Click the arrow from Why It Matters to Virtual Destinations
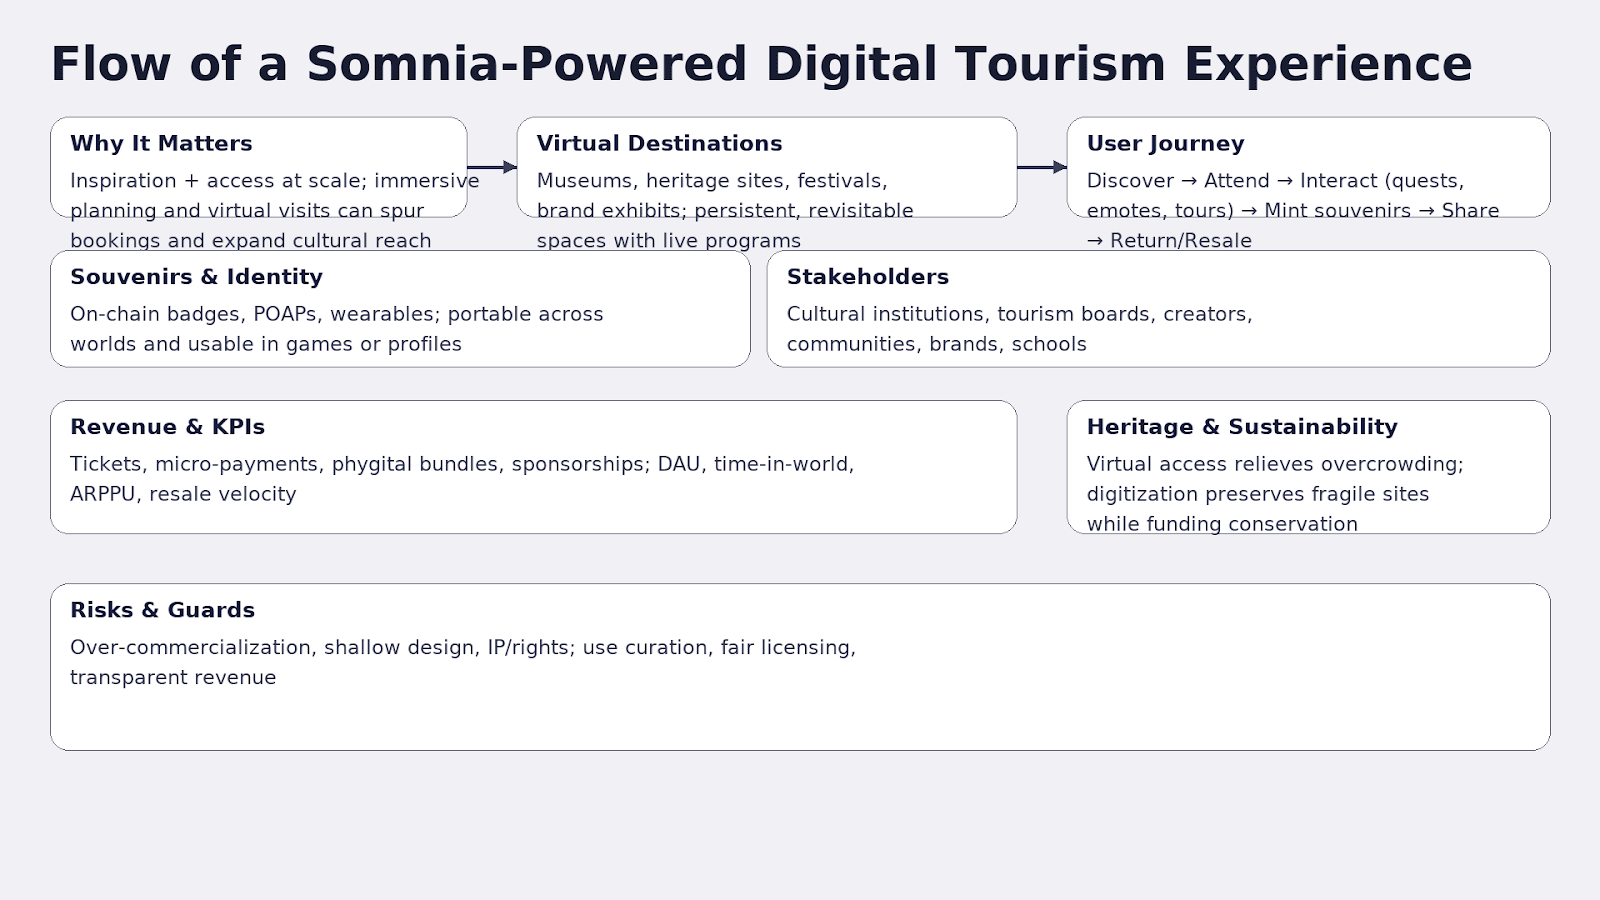This screenshot has height=900, width=1600. click(x=491, y=167)
